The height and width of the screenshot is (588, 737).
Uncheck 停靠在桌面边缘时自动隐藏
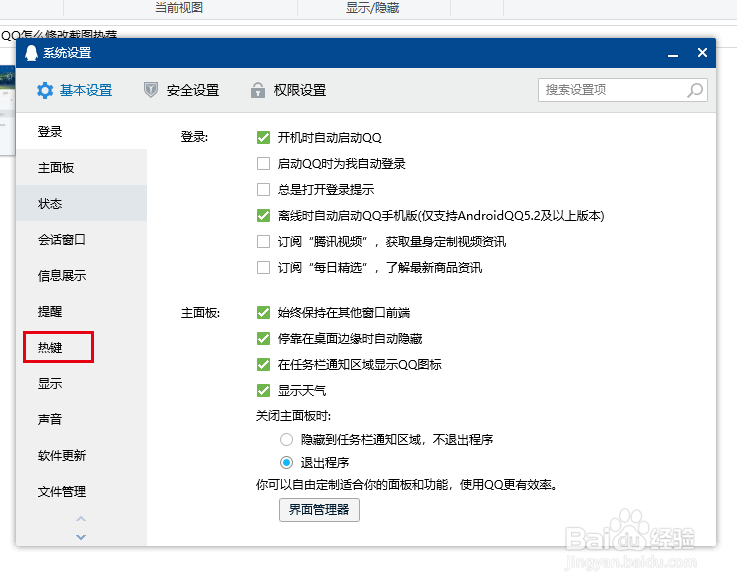[x=263, y=338]
